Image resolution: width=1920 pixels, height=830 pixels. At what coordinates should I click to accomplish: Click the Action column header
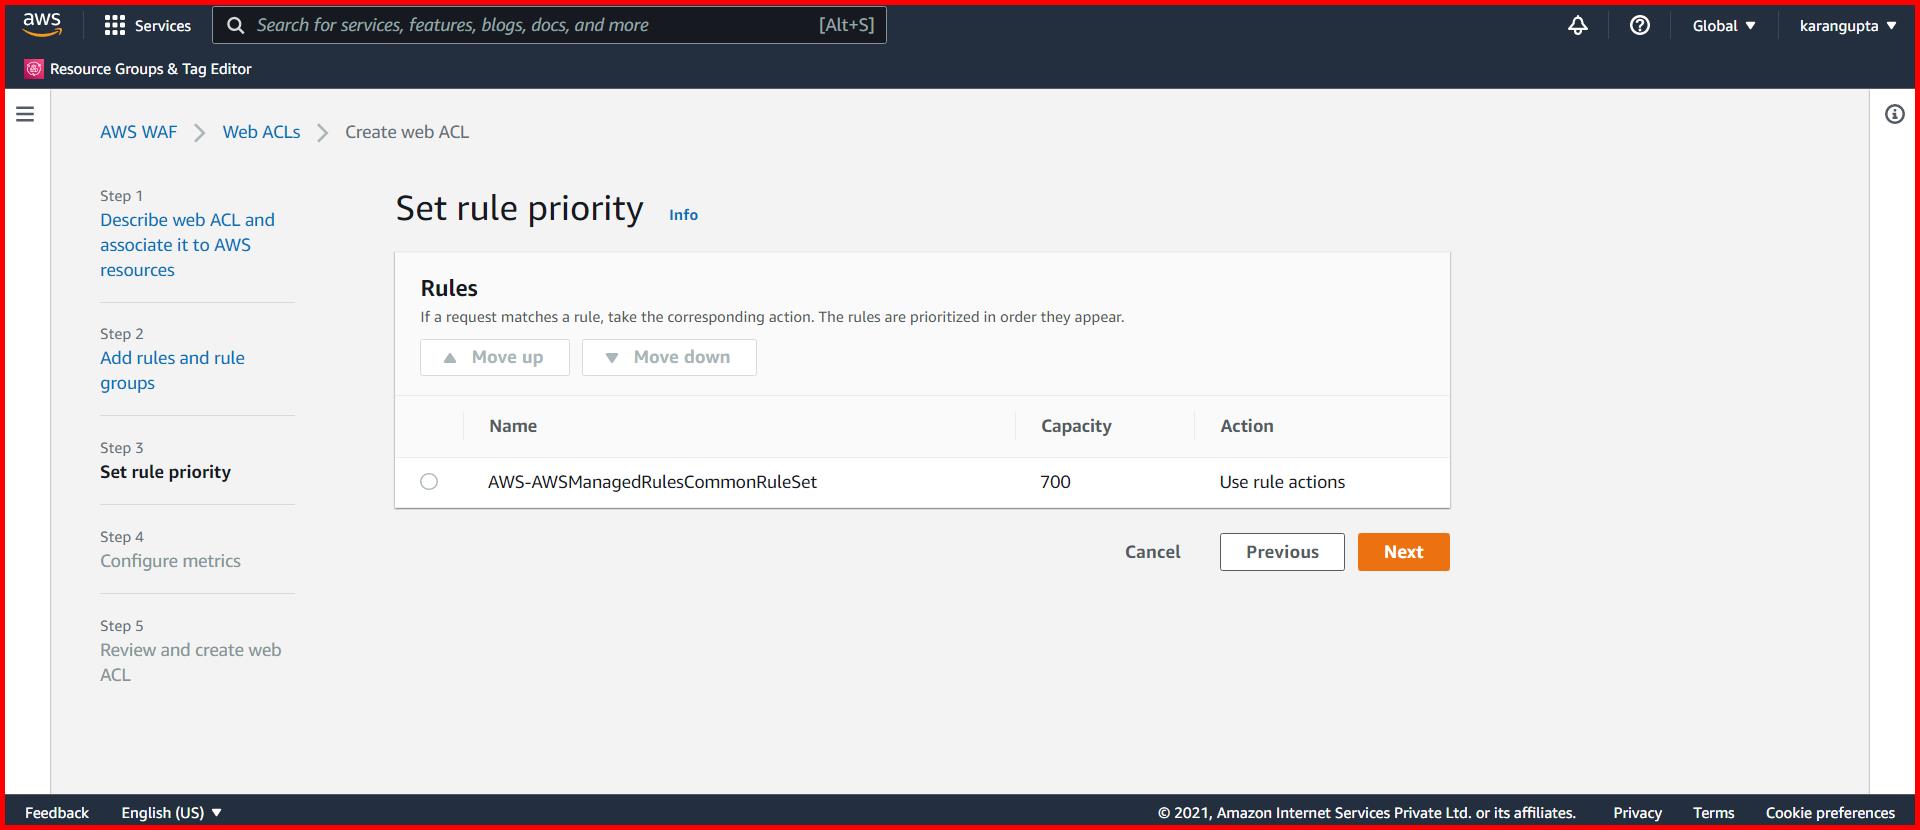pyautogui.click(x=1247, y=426)
